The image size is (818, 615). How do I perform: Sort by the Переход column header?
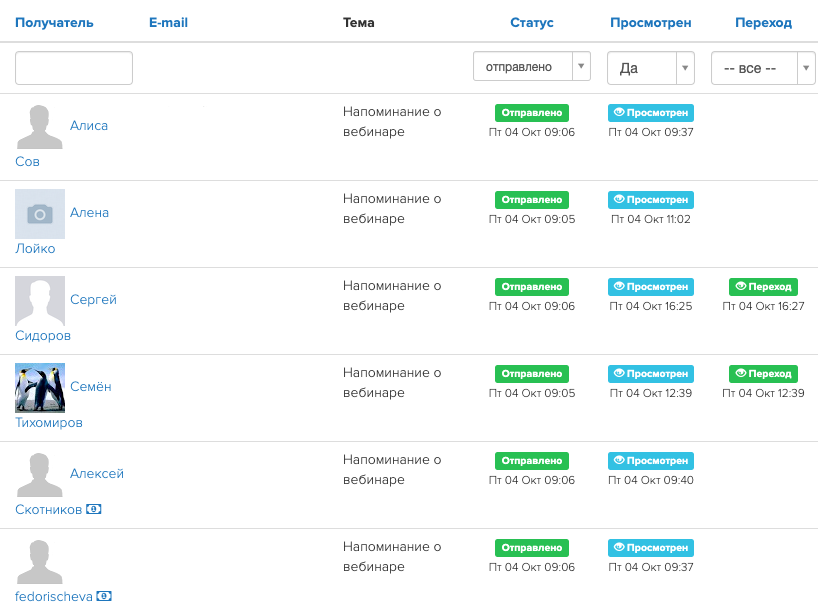click(763, 22)
